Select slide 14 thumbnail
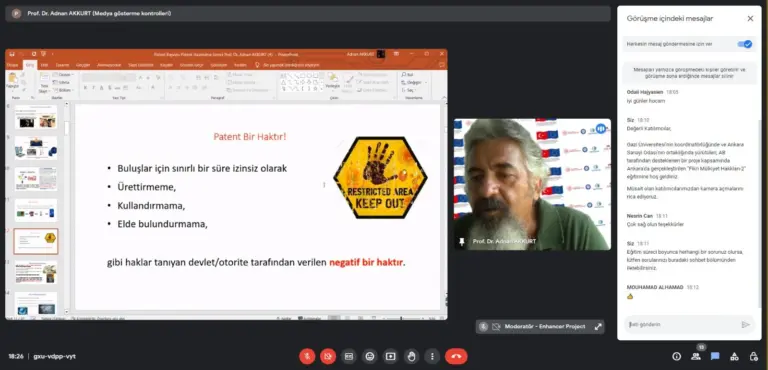The width and height of the screenshot is (768, 370). tap(36, 303)
